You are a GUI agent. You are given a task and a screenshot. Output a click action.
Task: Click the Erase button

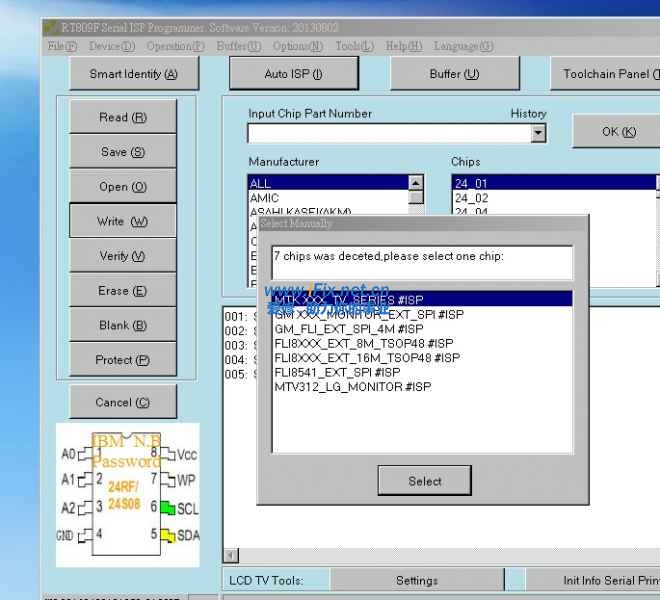pyautogui.click(x=122, y=291)
